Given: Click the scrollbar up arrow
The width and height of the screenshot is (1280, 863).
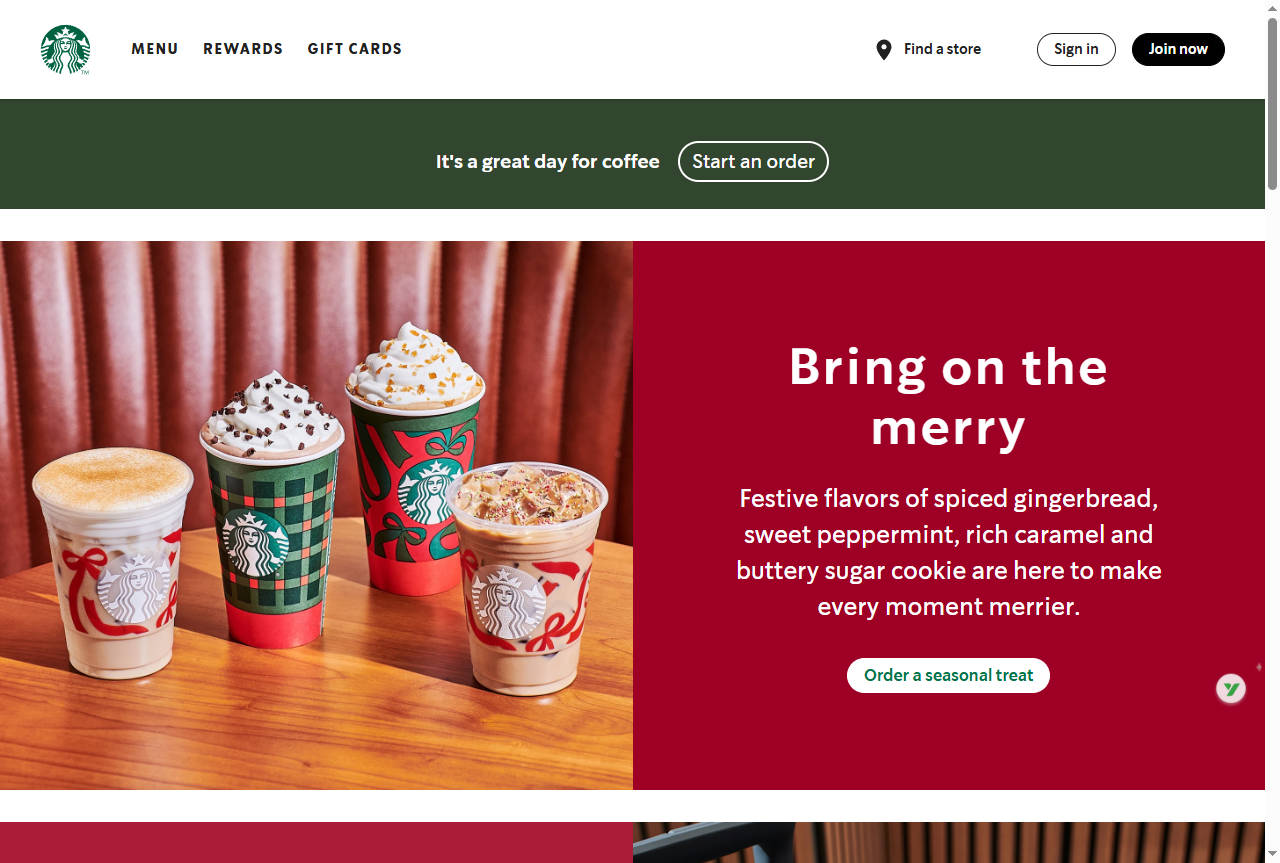Looking at the screenshot, I should tap(1272, 8).
